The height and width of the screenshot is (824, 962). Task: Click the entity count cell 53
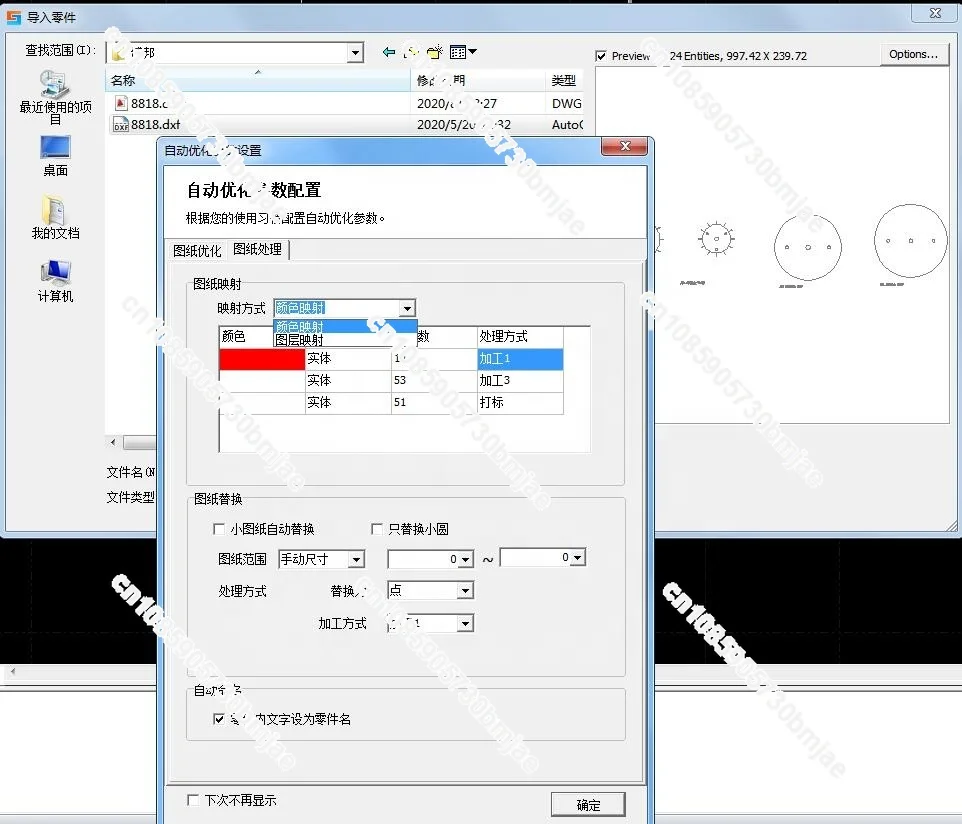pyautogui.click(x=434, y=380)
